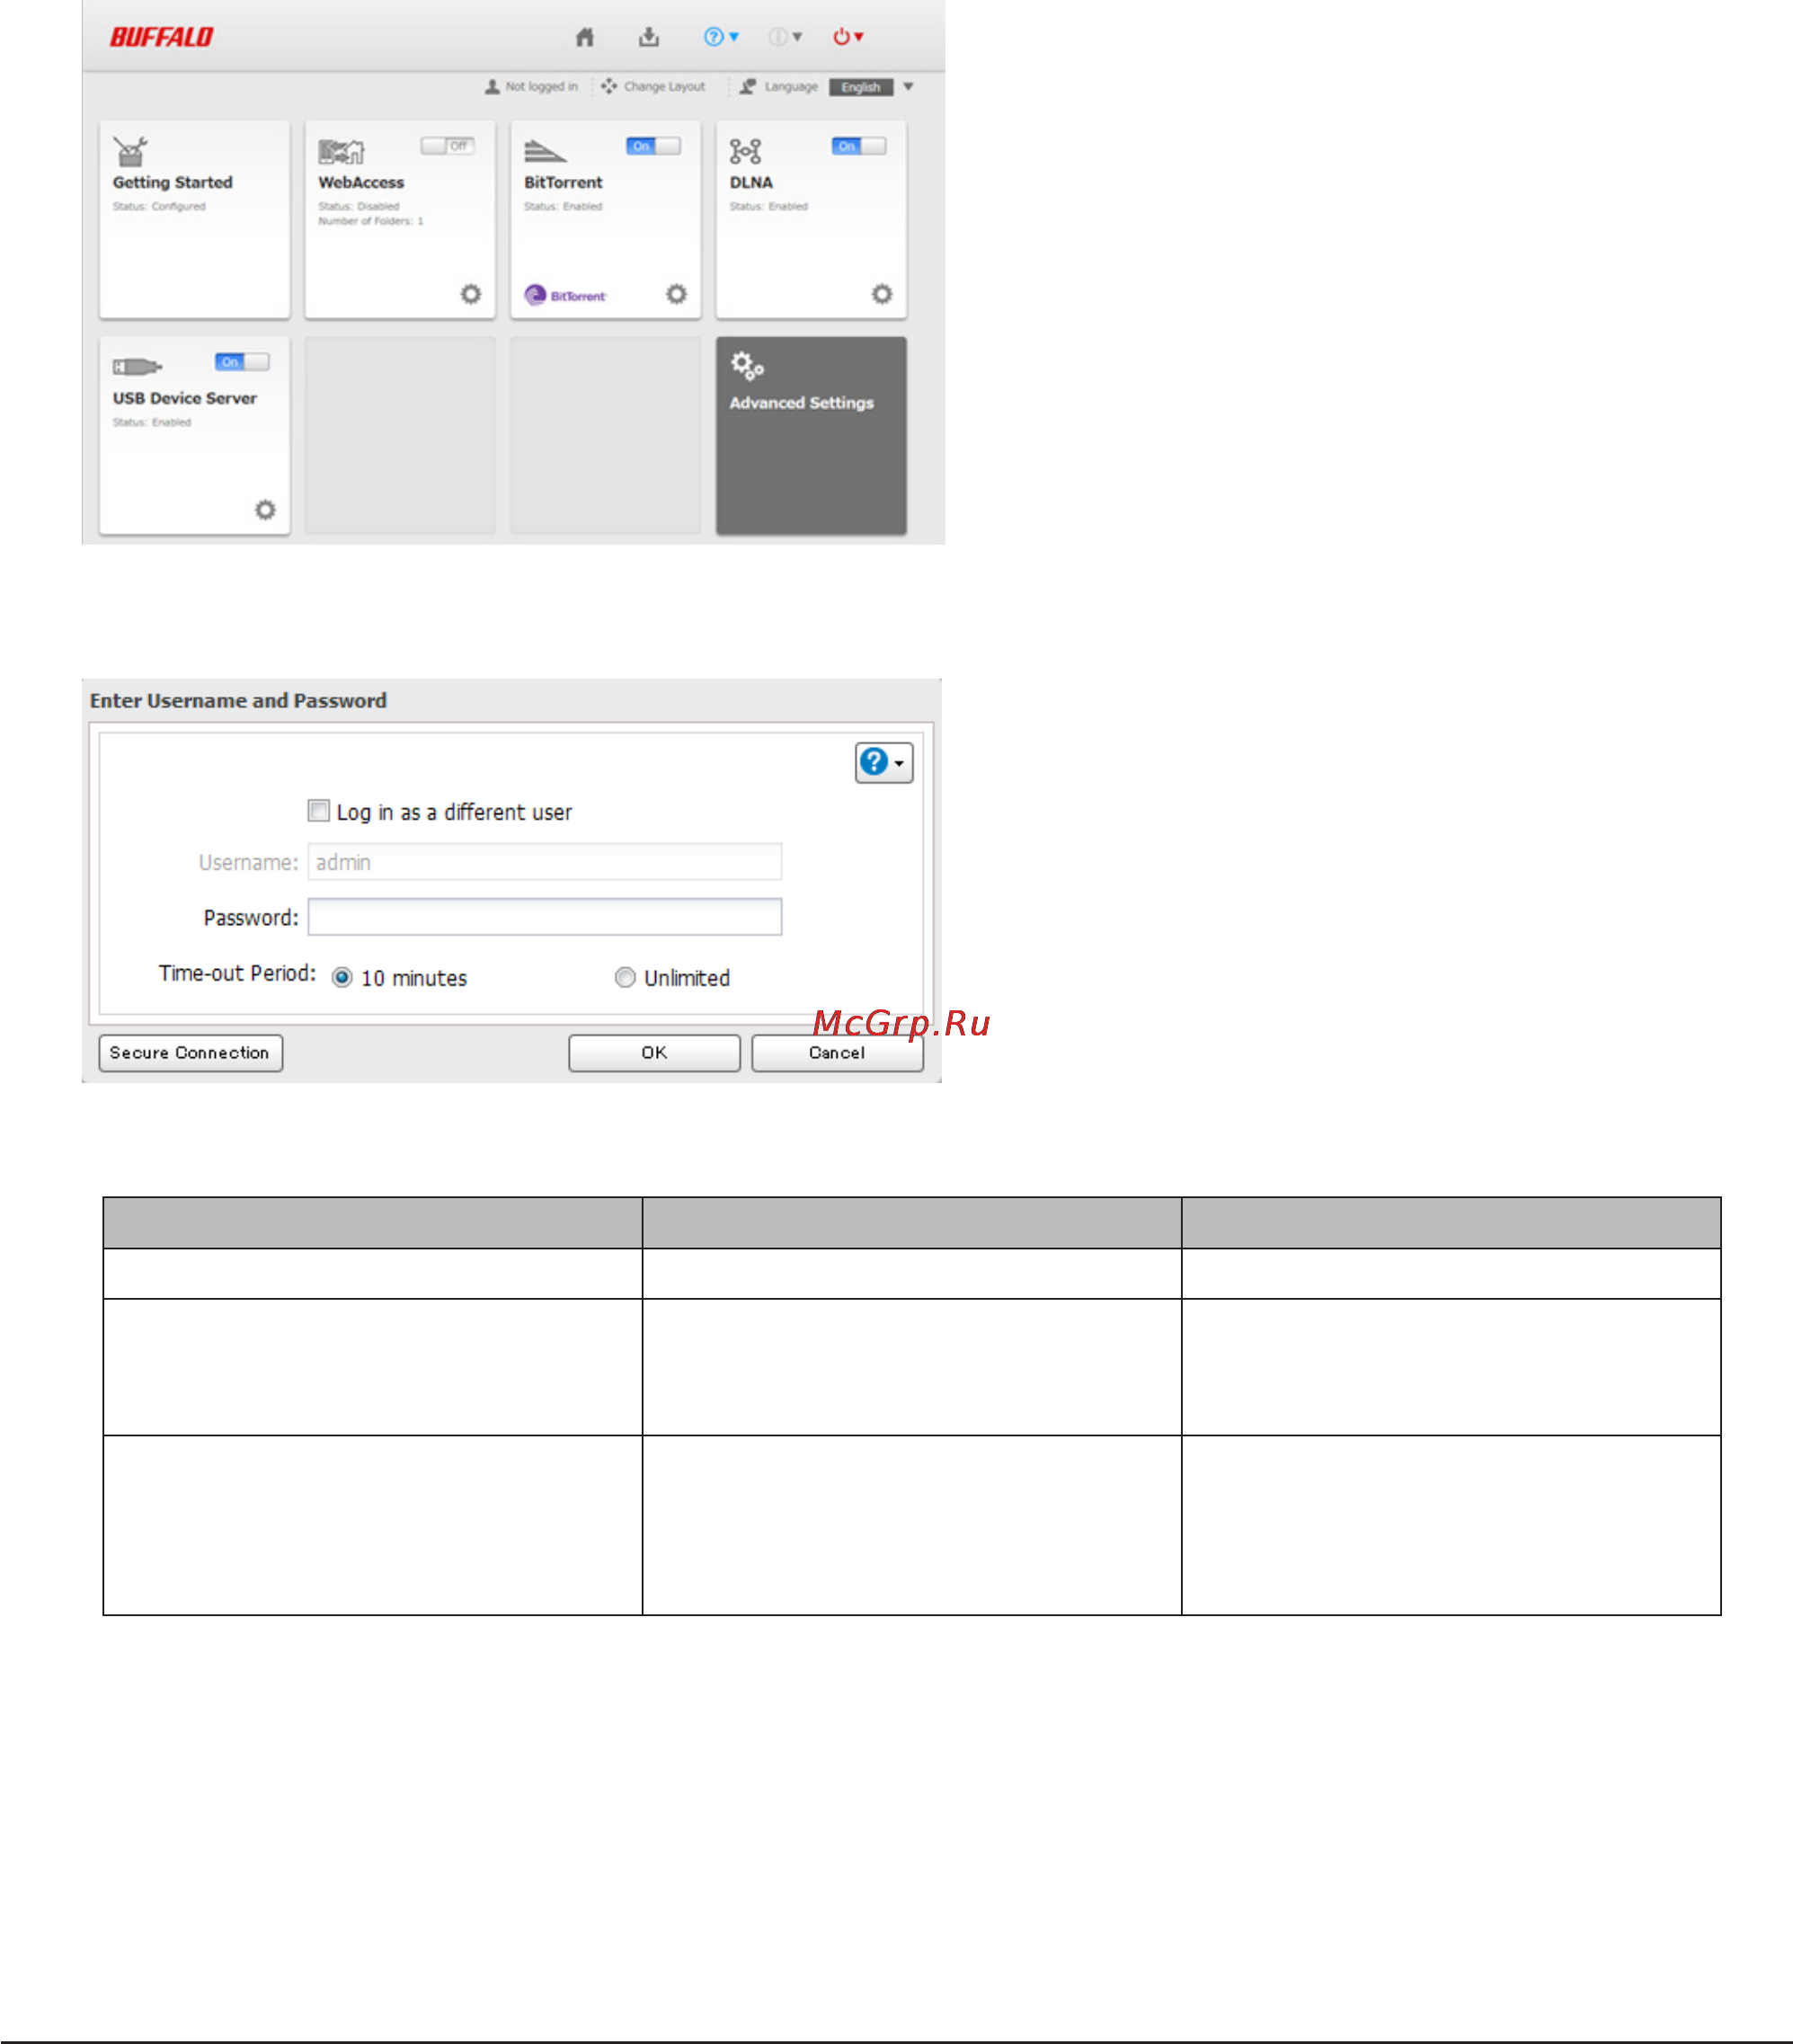Toggle the USB Device Server switch

click(x=242, y=362)
